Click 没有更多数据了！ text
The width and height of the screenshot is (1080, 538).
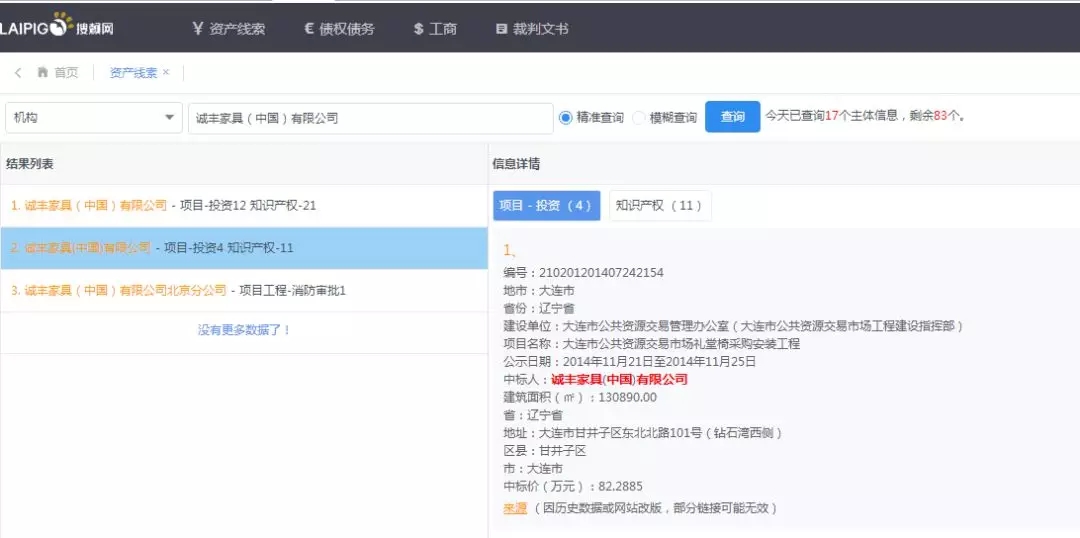tap(245, 330)
